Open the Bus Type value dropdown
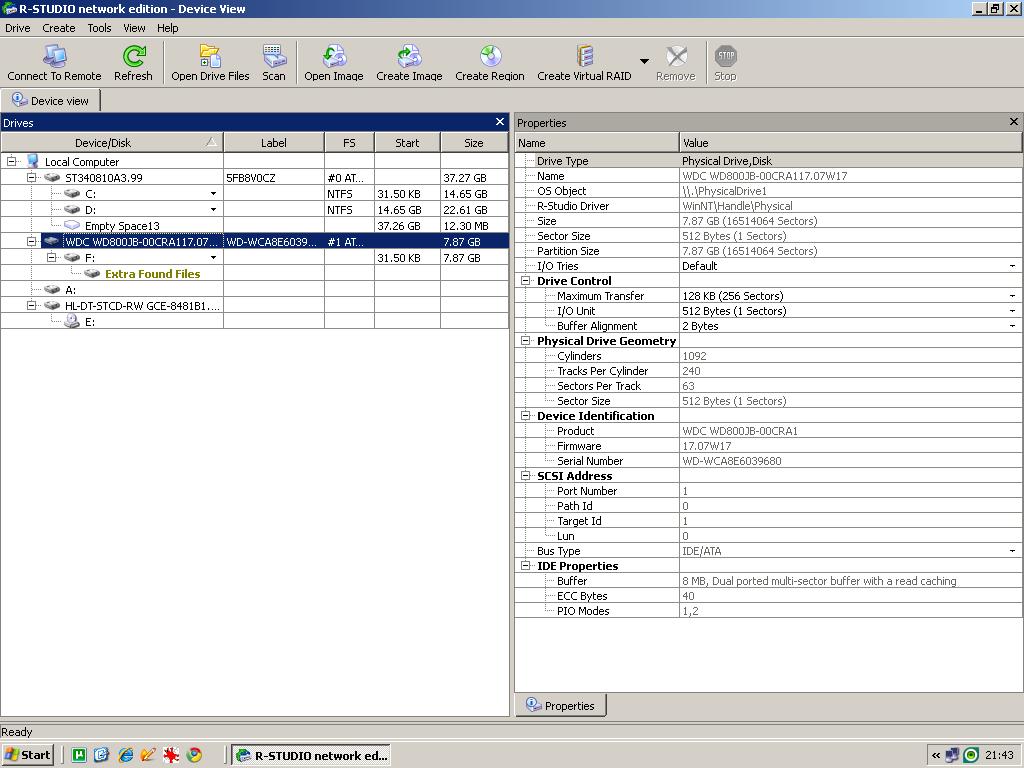Screen dimensions: 1024x768 tap(1012, 551)
